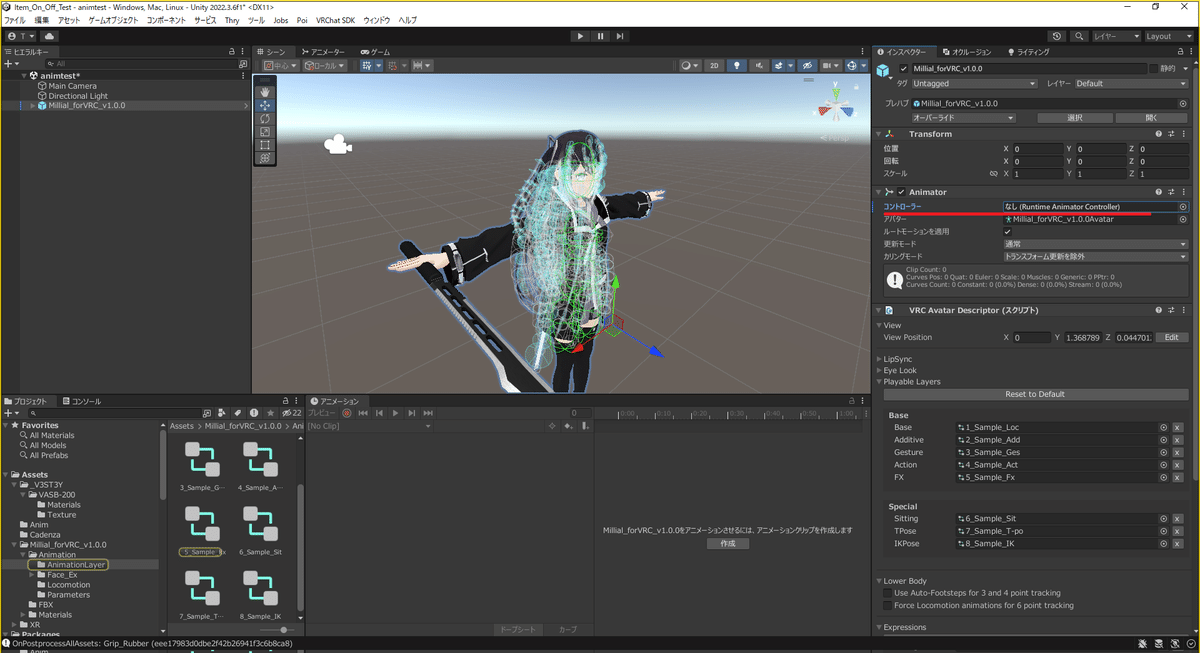Open Animator component preset icon

(1171, 192)
